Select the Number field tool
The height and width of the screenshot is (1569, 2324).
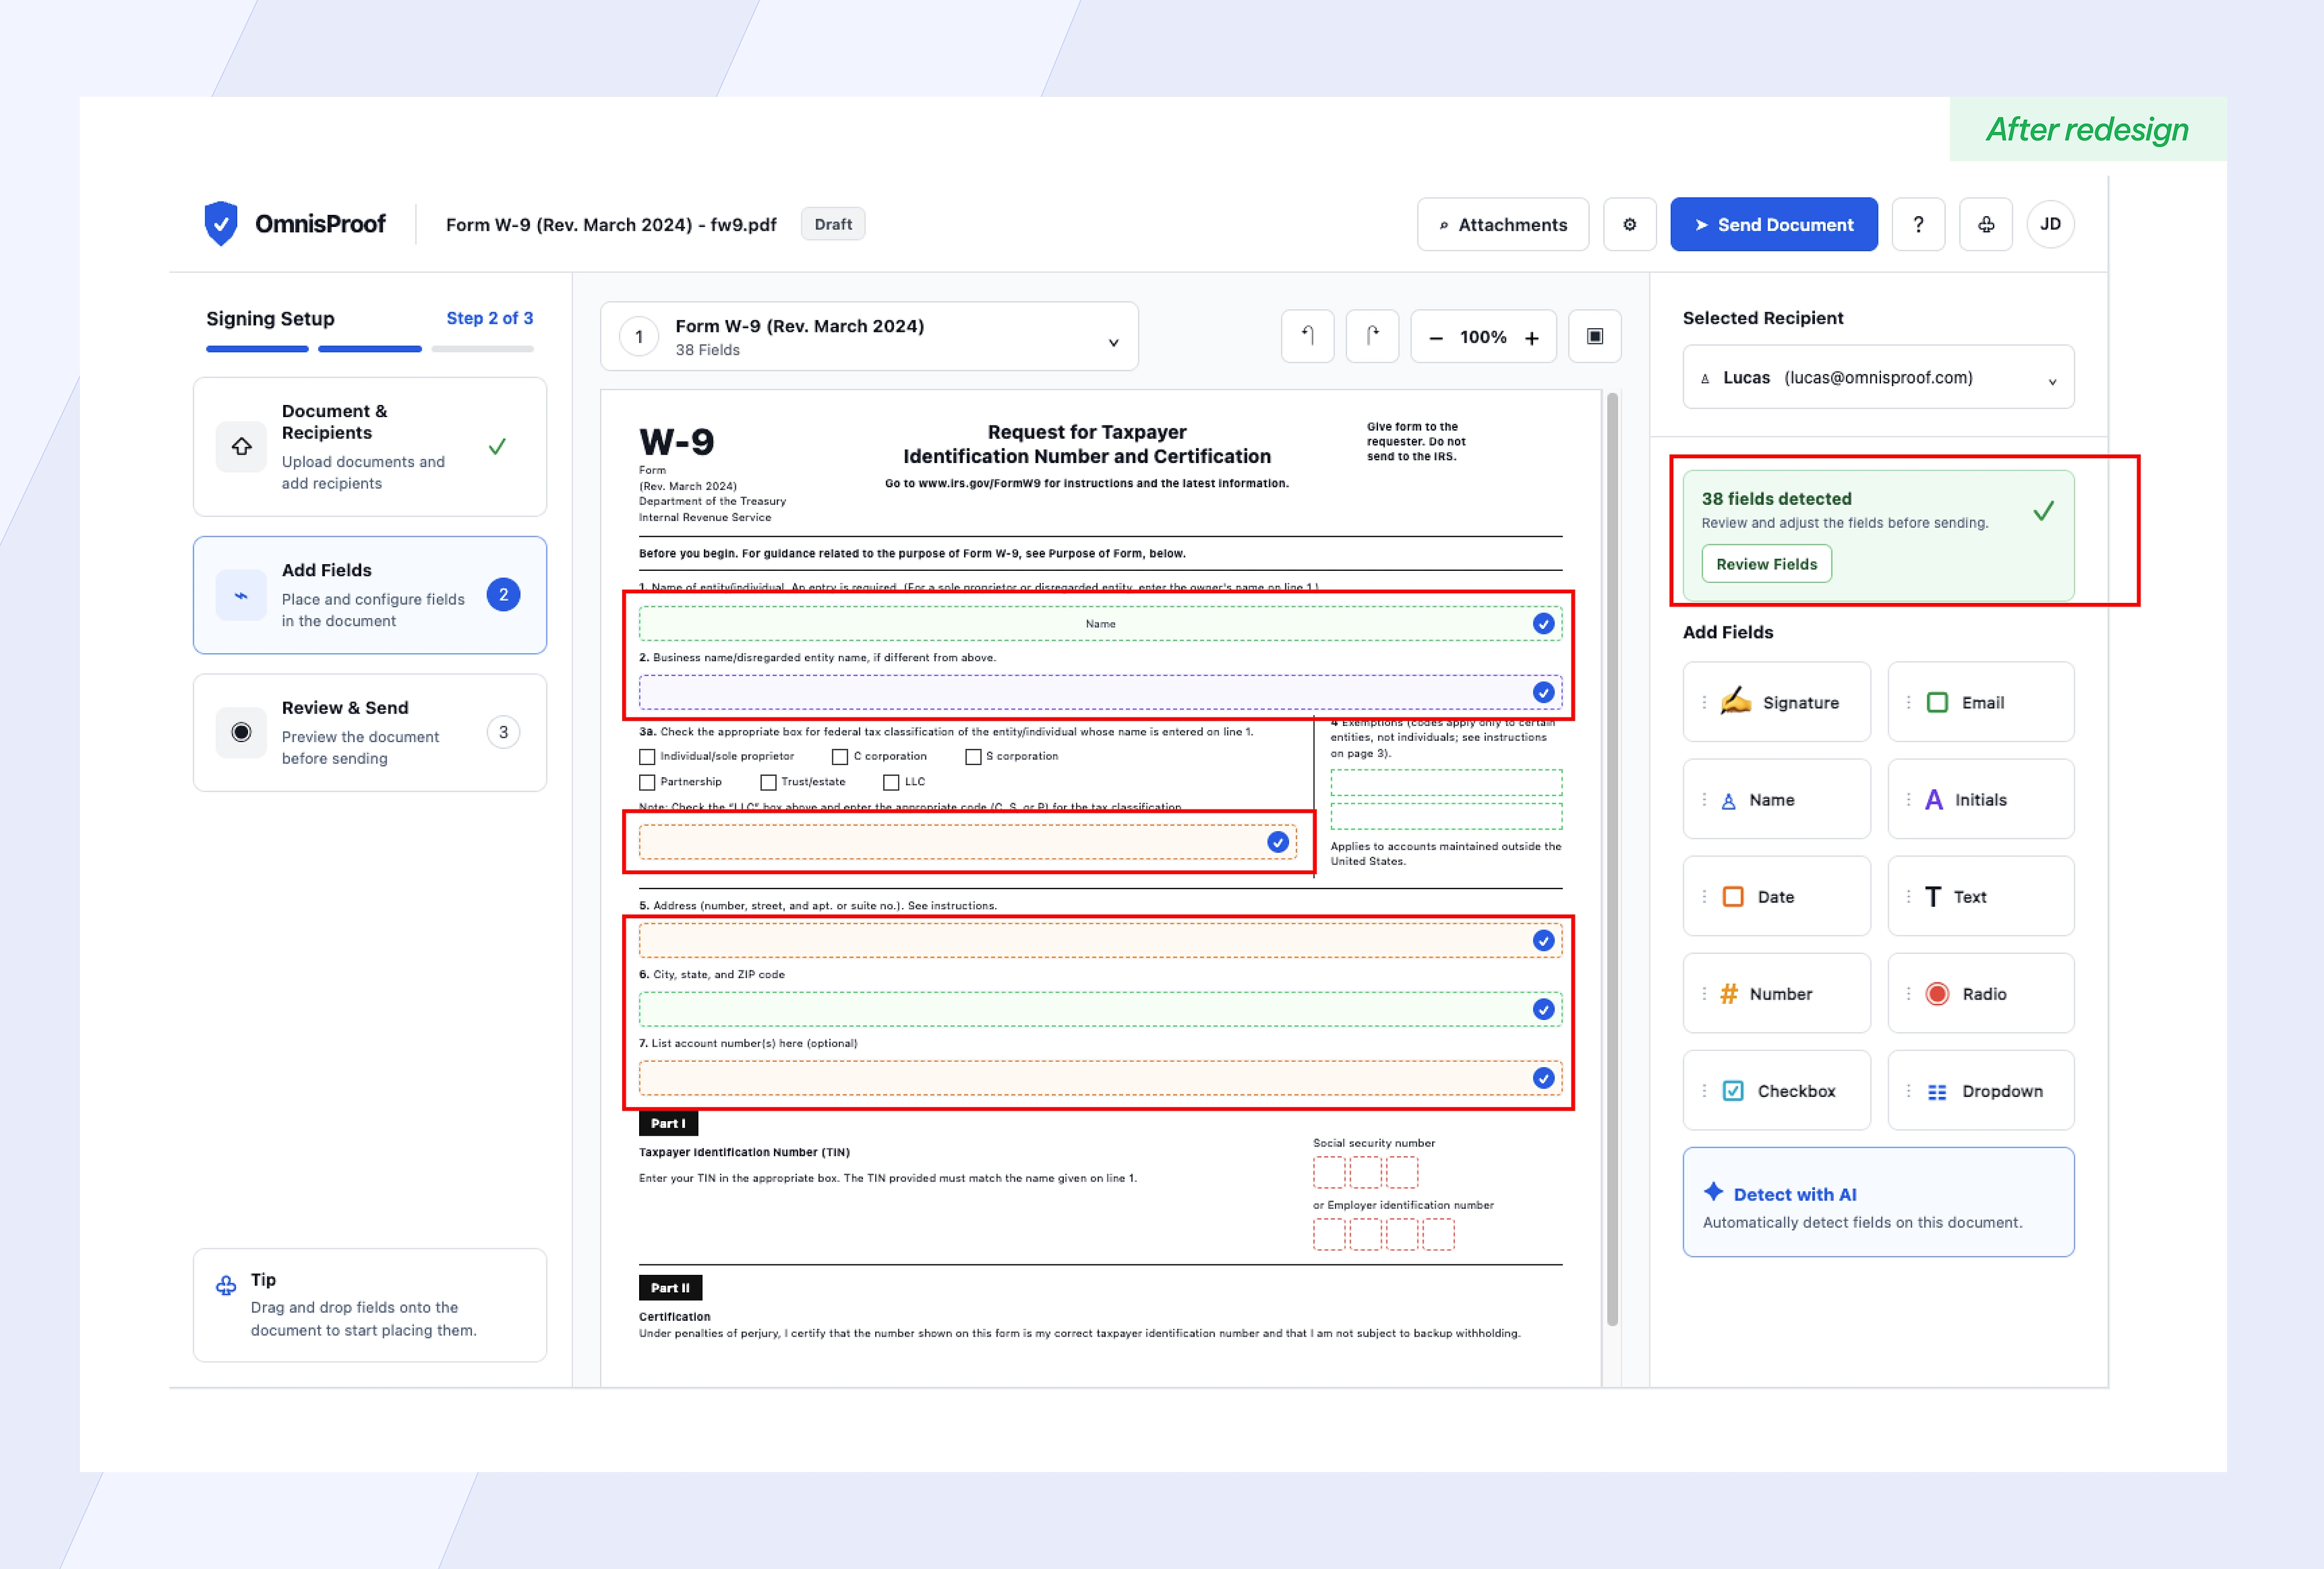click(x=1776, y=993)
